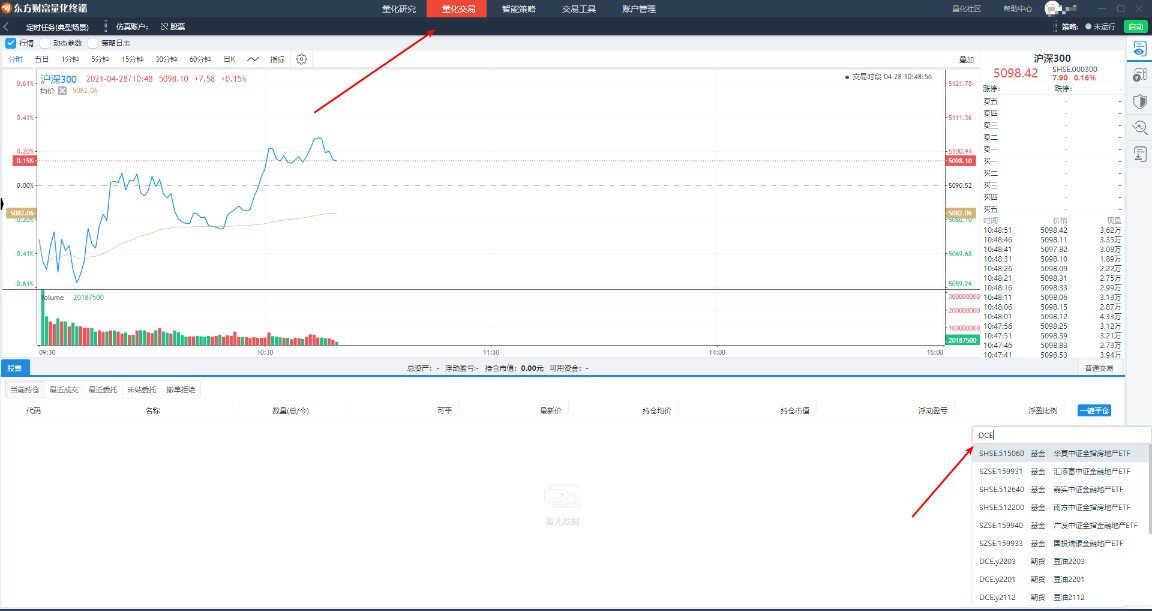Click the 未运行 strategy status indicator
This screenshot has height=611, width=1152.
[1100, 26]
